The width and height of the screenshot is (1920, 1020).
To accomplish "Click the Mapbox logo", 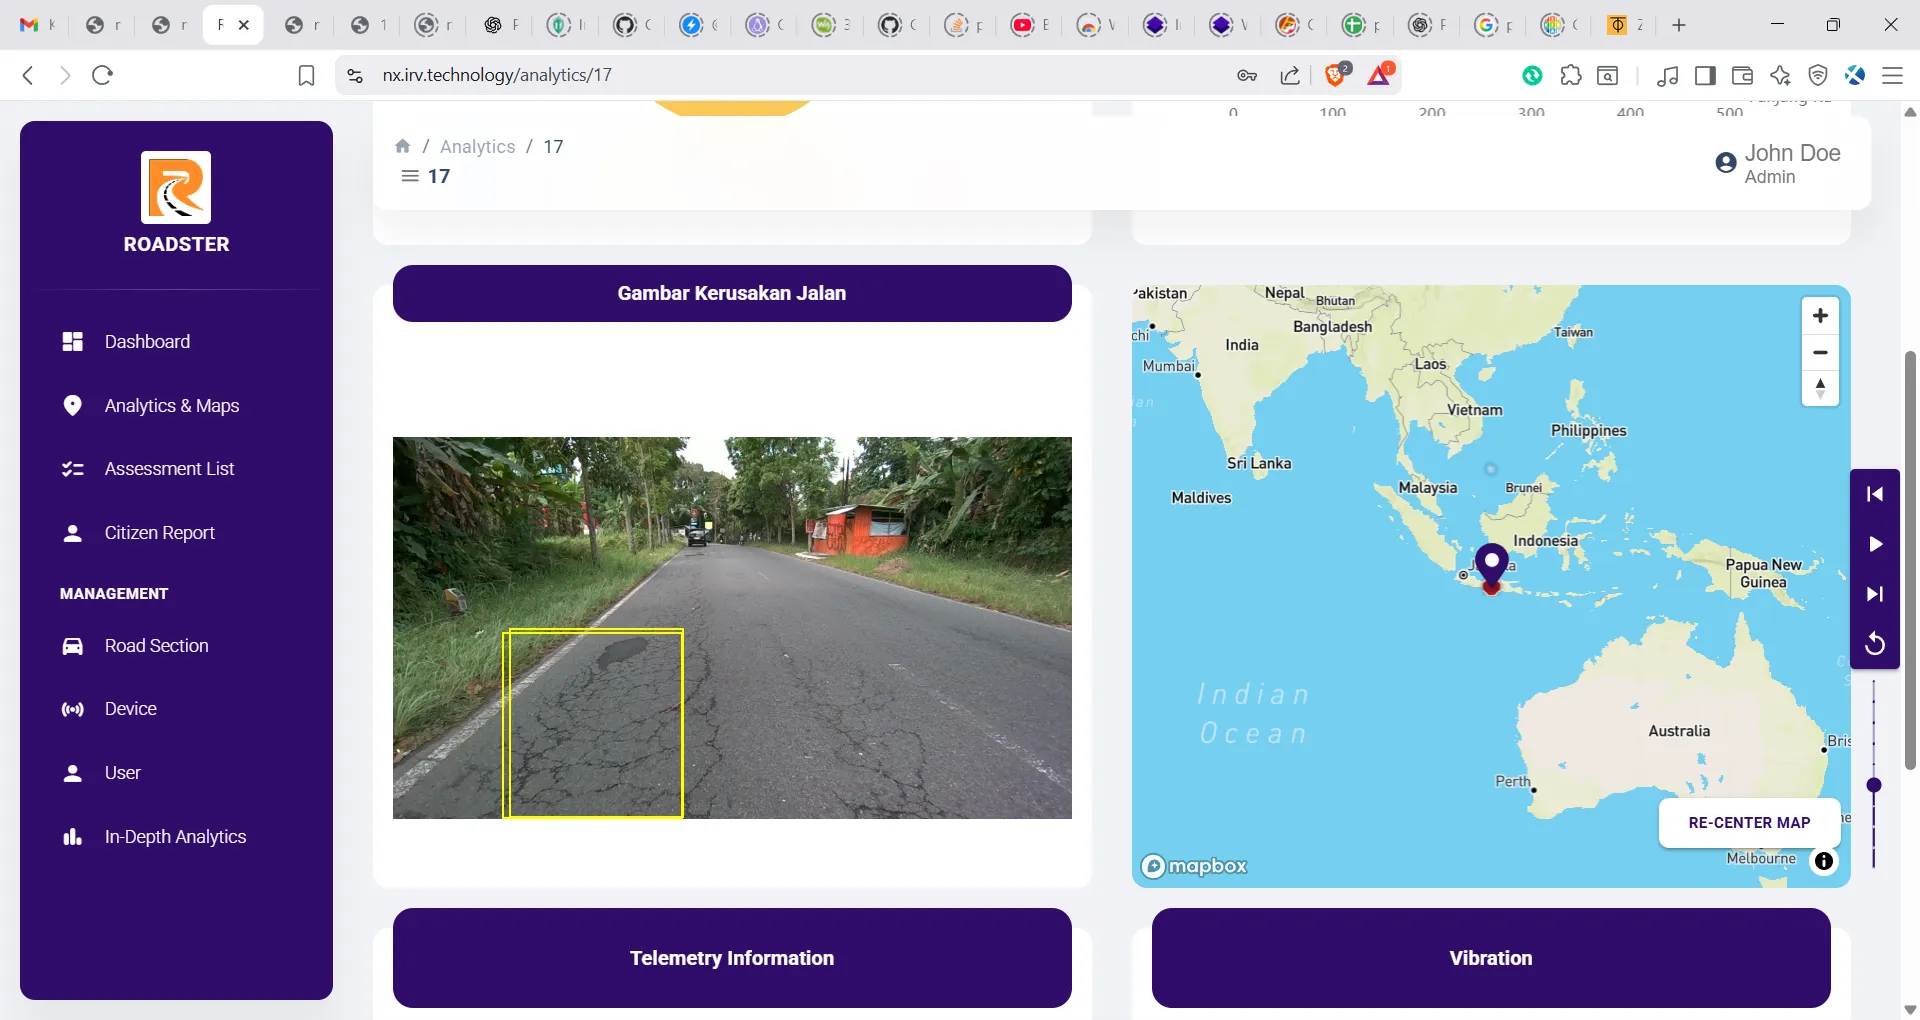I will 1195,866.
